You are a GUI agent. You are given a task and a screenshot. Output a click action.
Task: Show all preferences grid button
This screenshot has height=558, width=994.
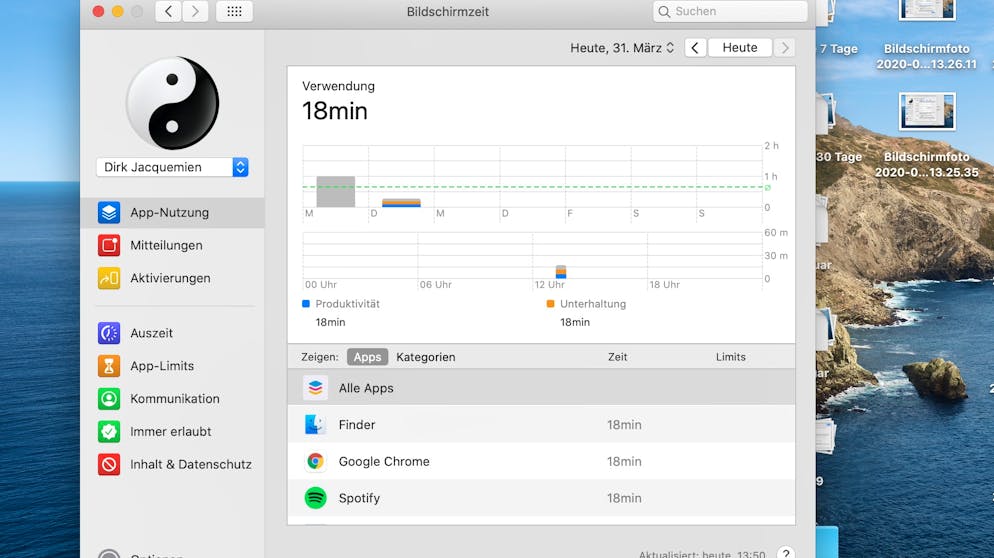pos(235,11)
